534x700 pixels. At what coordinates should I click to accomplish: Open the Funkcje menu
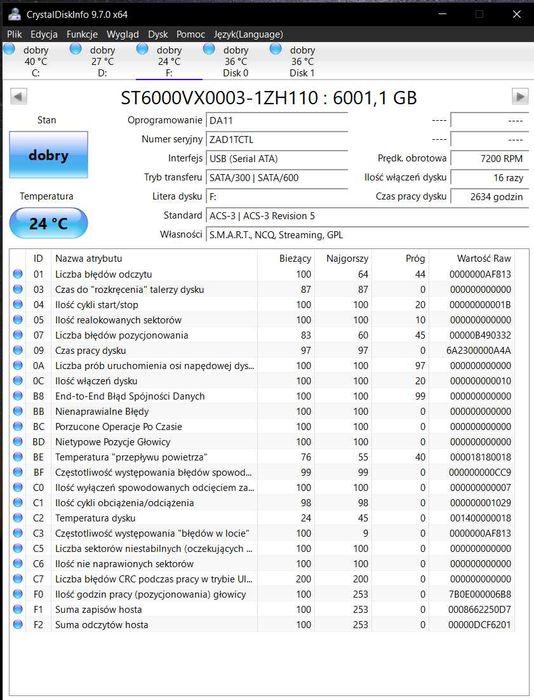tap(82, 34)
